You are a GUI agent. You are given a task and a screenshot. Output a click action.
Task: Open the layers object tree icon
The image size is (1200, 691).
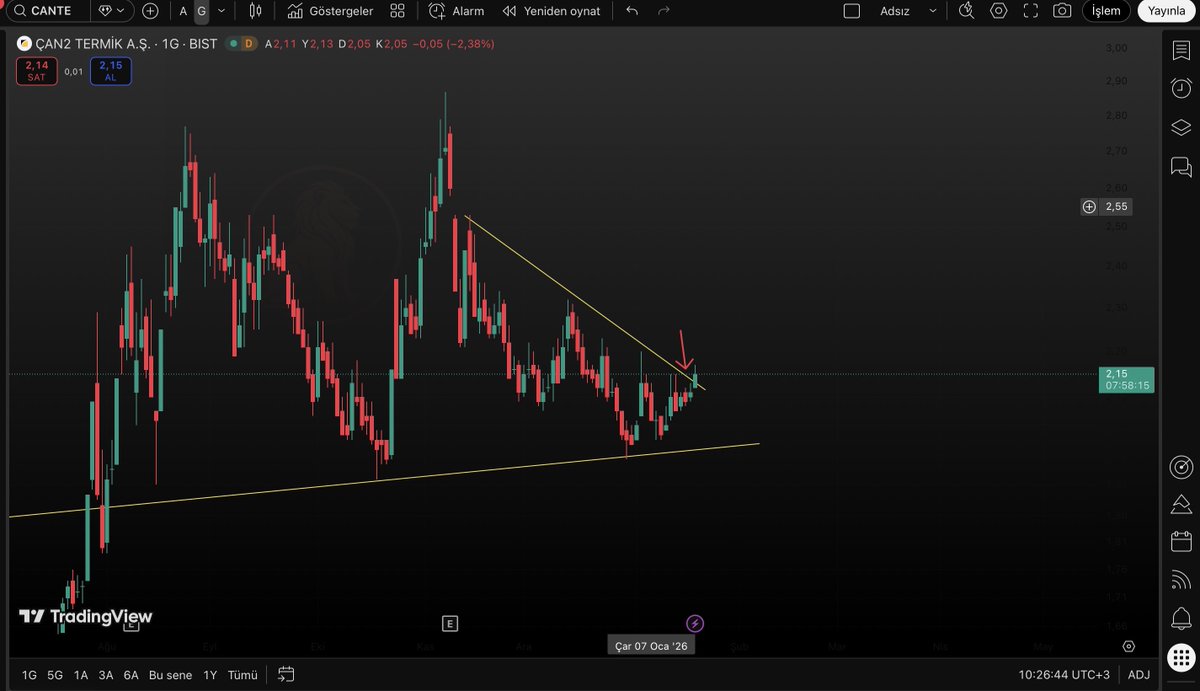[1181, 127]
